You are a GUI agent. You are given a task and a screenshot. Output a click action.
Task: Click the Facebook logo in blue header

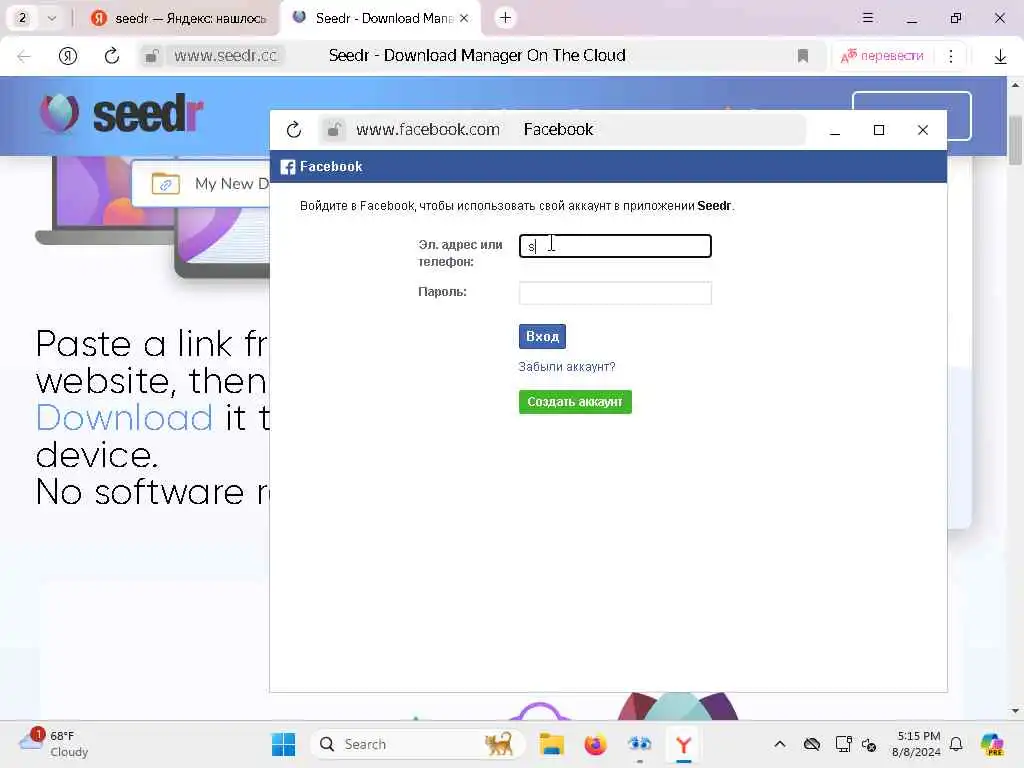pyautogui.click(x=288, y=167)
